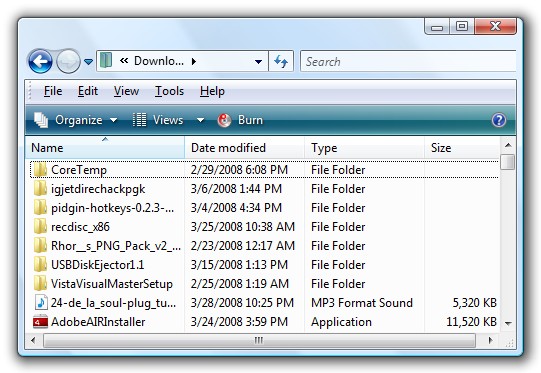Select the recdisc_x86 folder icon
541x373 pixels.
point(41,227)
